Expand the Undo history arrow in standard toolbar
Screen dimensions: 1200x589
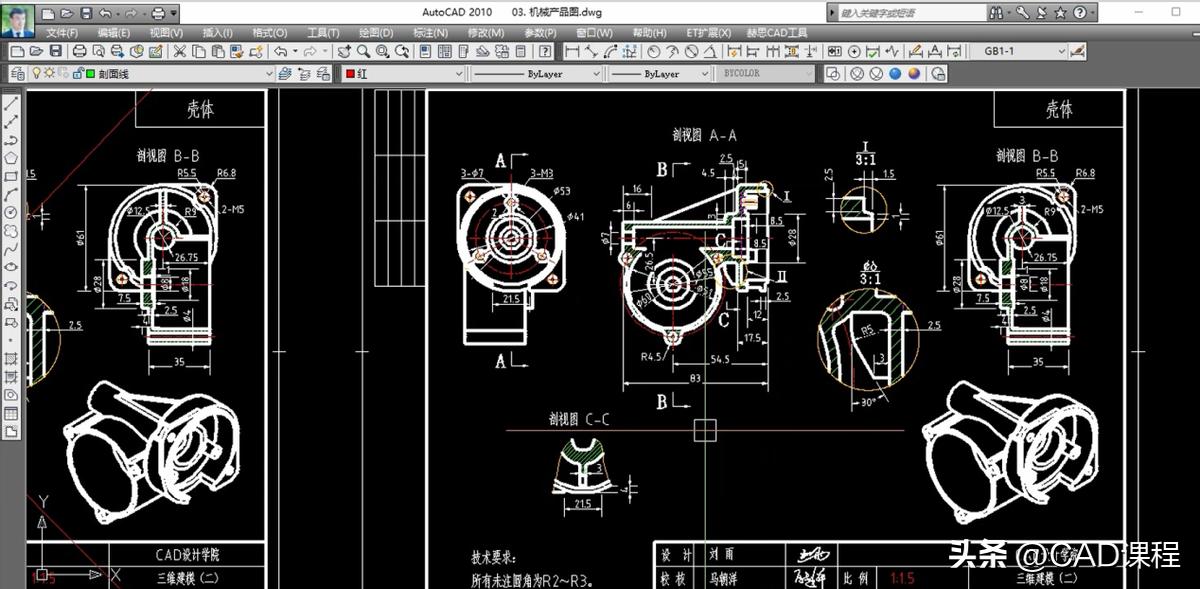click(294, 51)
